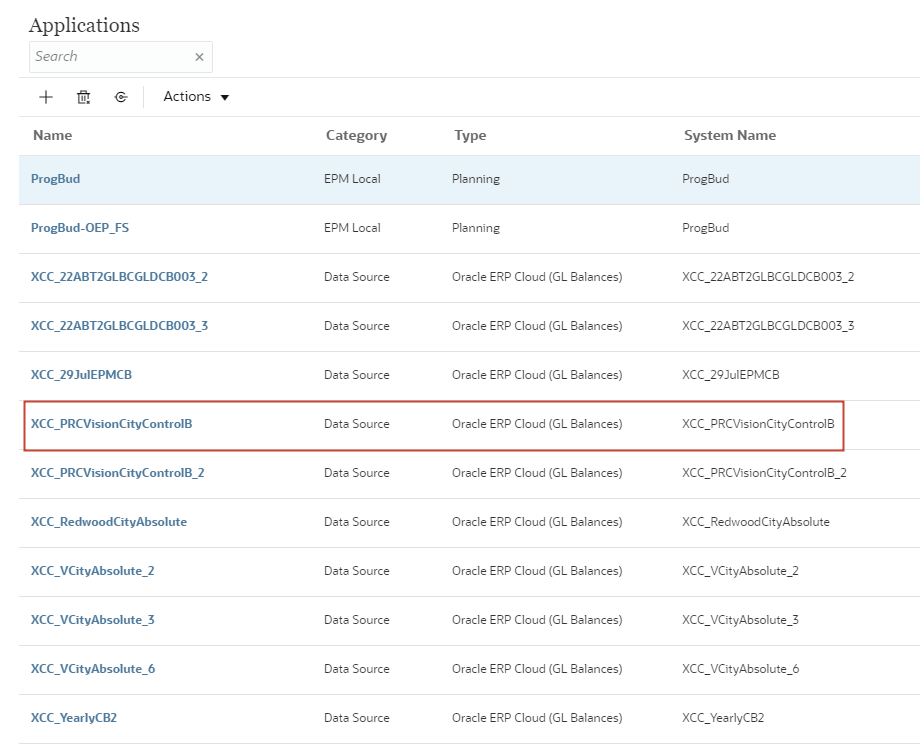
Task: Click the System Name column header
Action: pos(730,135)
